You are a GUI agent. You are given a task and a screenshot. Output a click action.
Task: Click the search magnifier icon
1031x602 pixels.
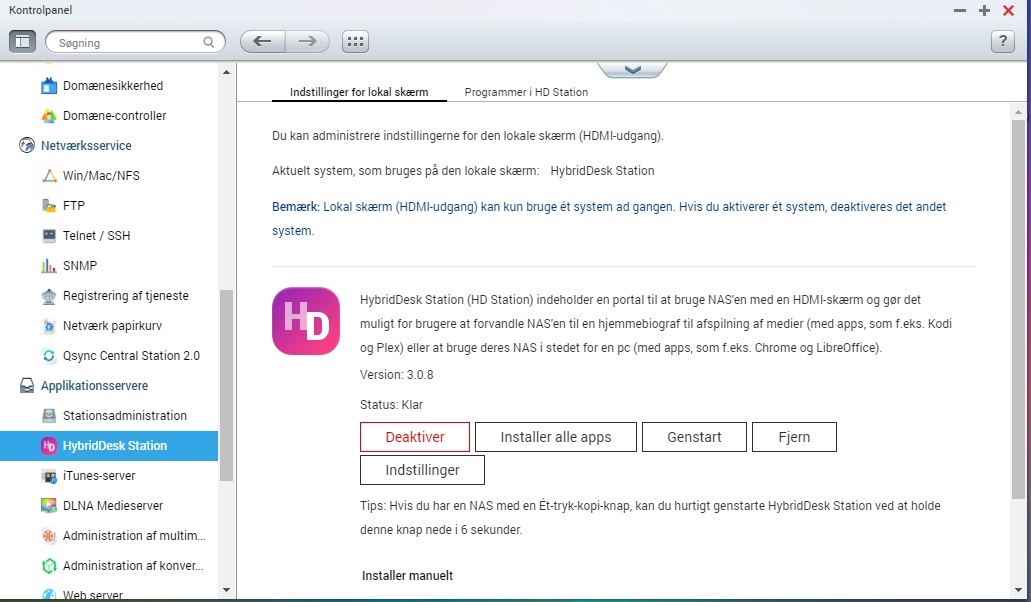tap(208, 42)
